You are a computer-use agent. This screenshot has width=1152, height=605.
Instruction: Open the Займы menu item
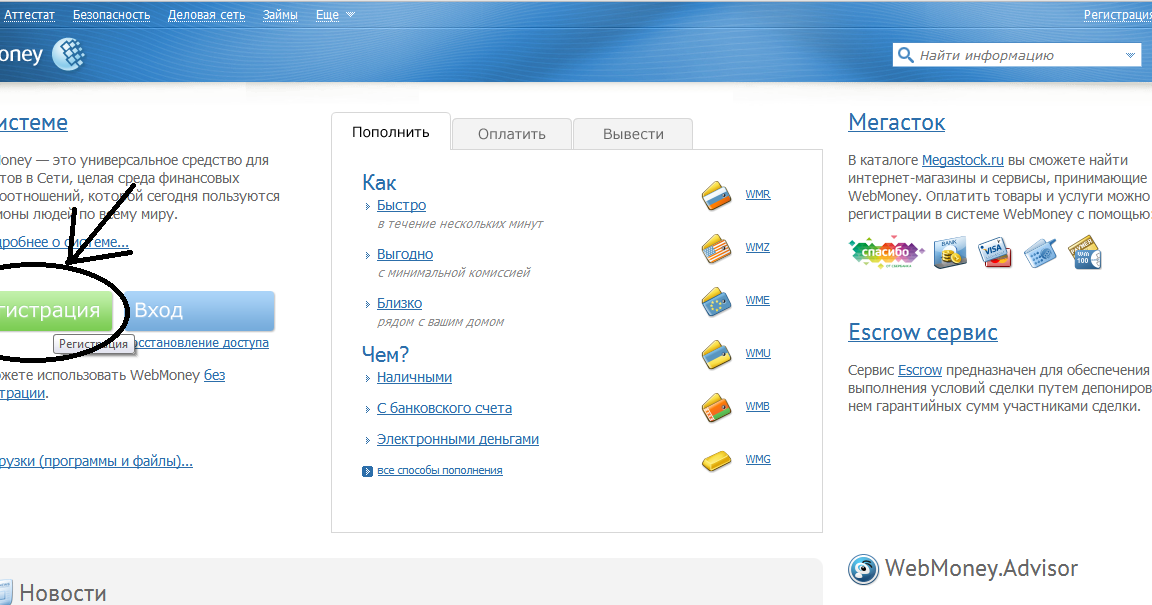click(281, 15)
